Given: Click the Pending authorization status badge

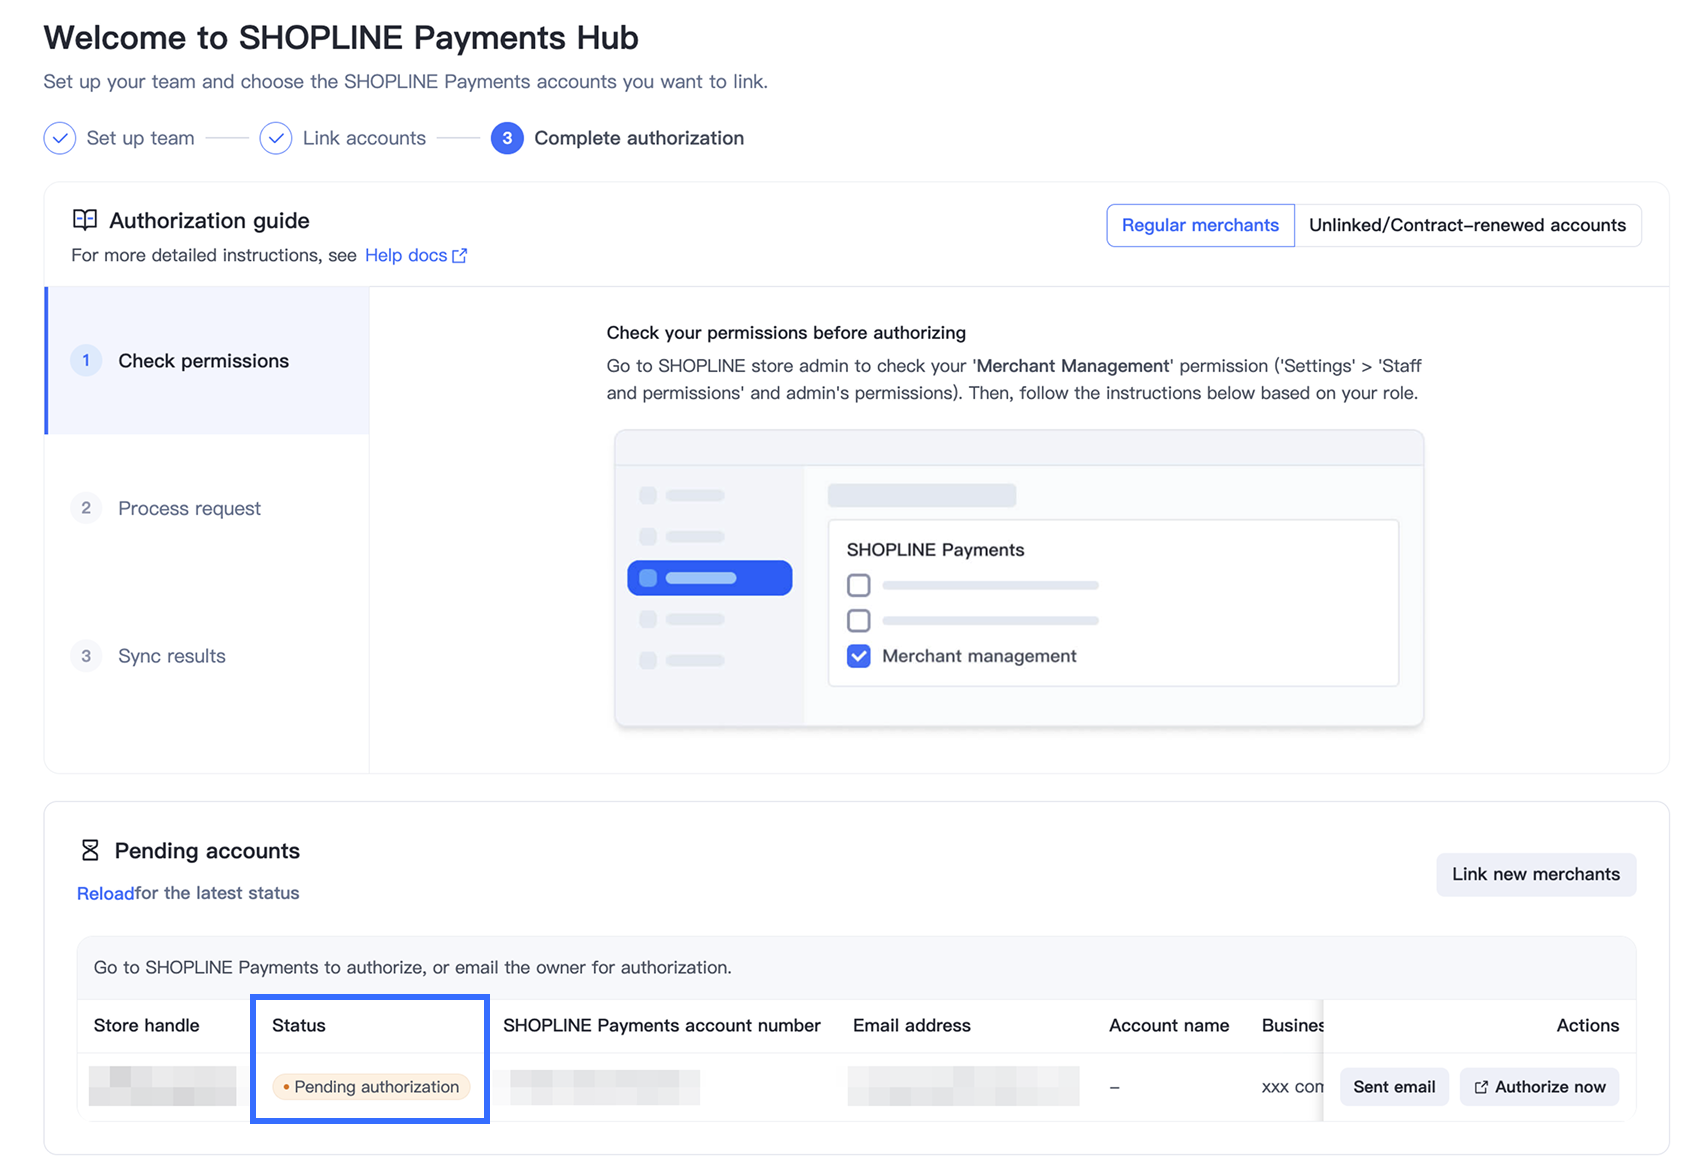Looking at the screenshot, I should (x=371, y=1087).
